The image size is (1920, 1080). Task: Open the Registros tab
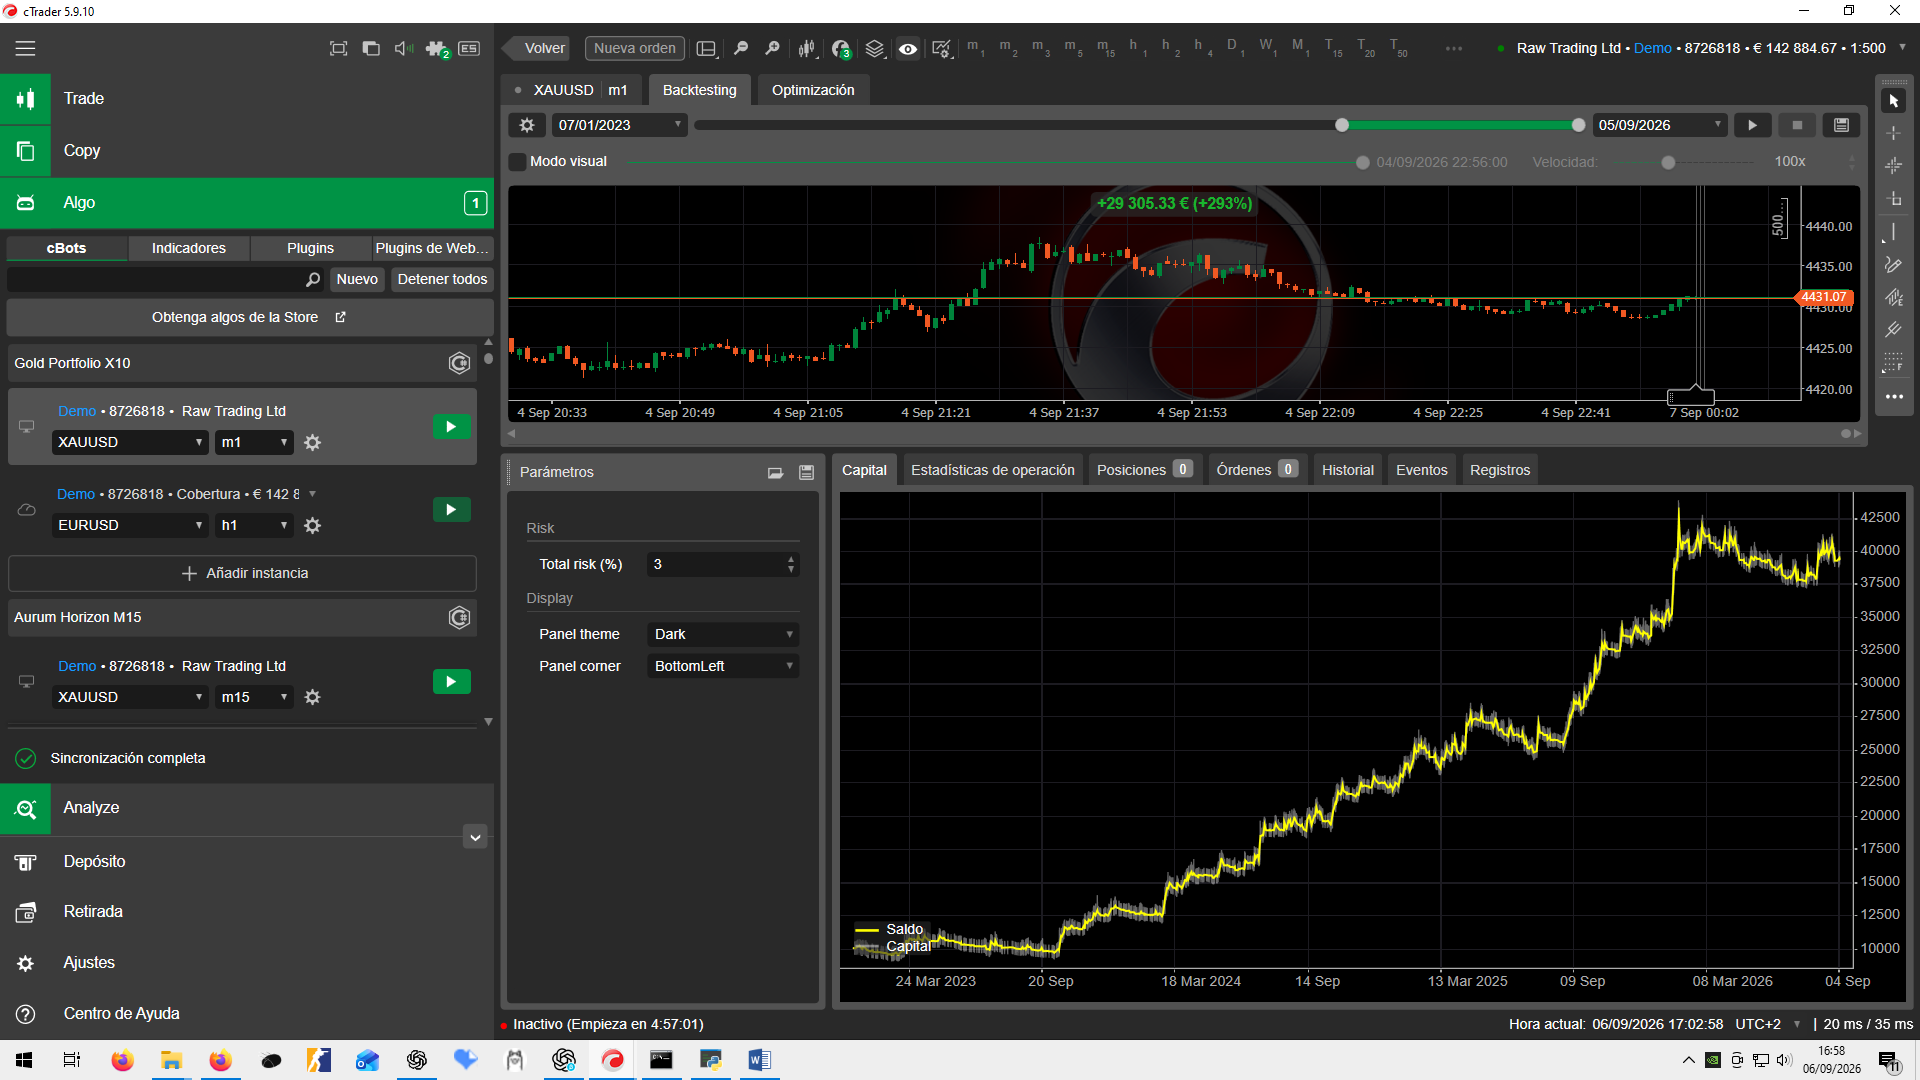click(x=1499, y=470)
